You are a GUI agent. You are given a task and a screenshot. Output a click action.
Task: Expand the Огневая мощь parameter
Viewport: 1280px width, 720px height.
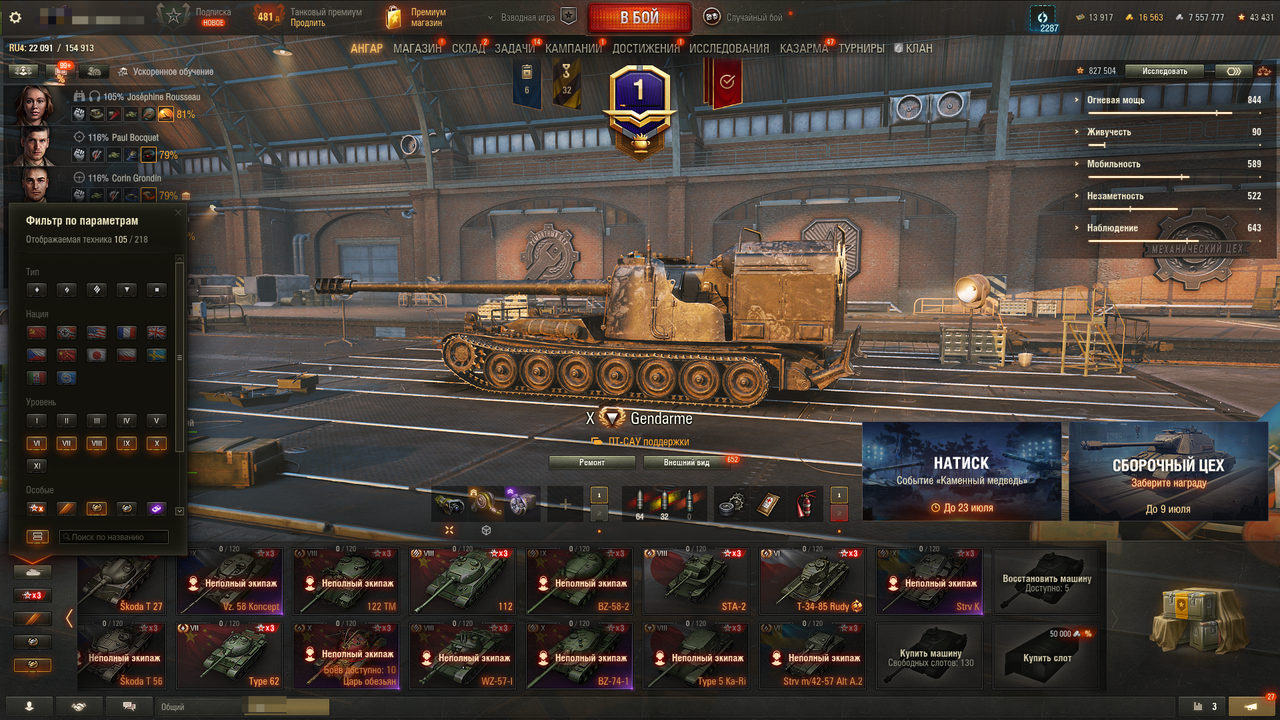pyautogui.click(x=1170, y=101)
